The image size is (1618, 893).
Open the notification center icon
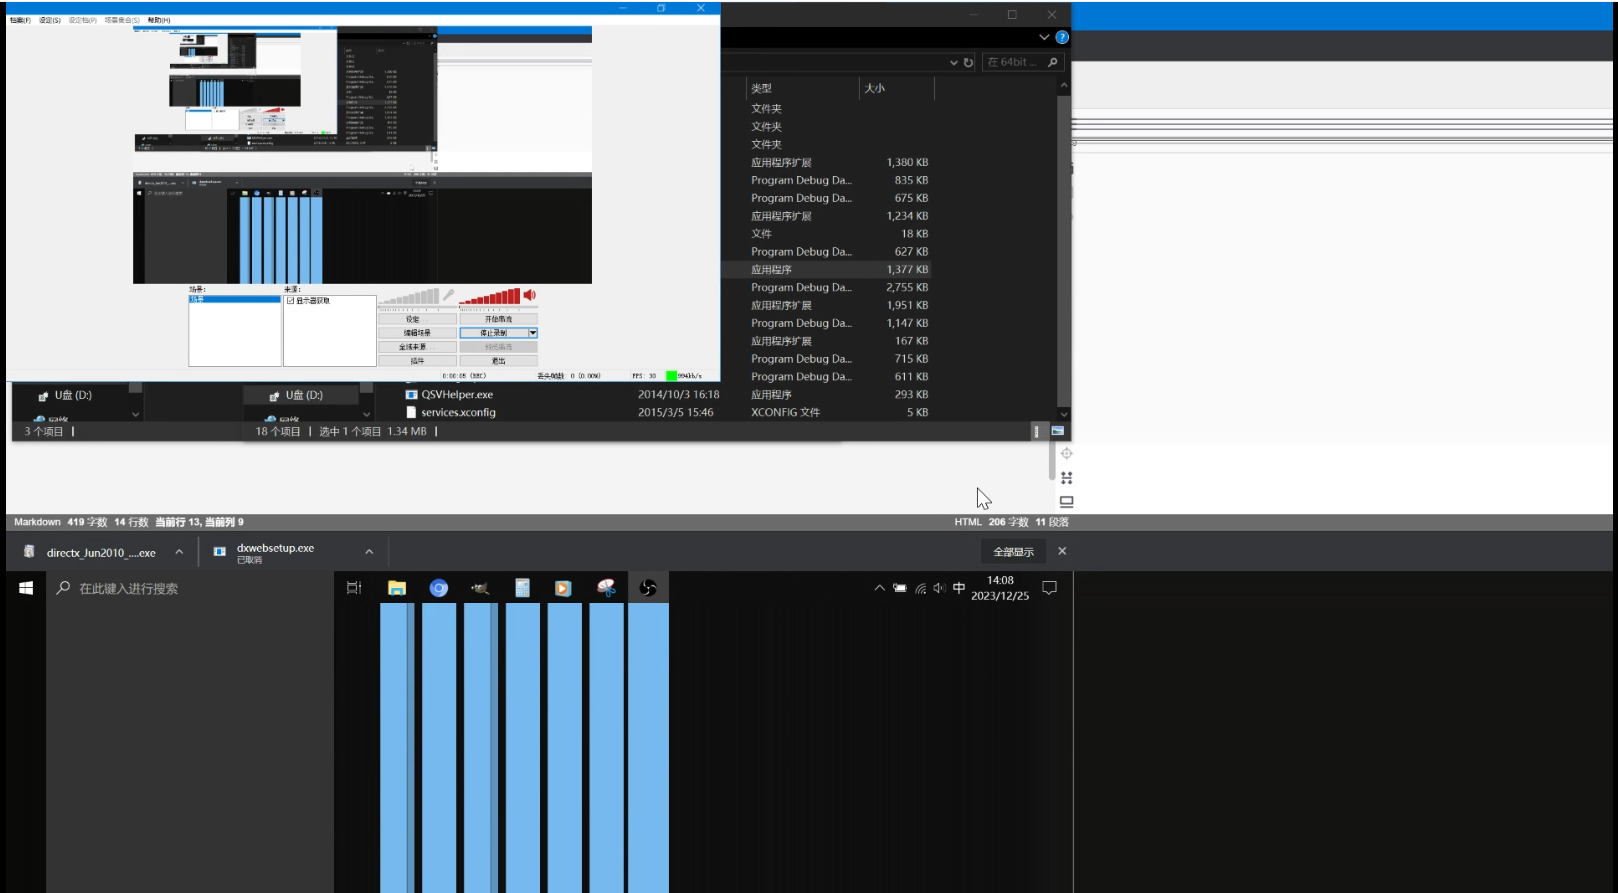tap(1049, 588)
